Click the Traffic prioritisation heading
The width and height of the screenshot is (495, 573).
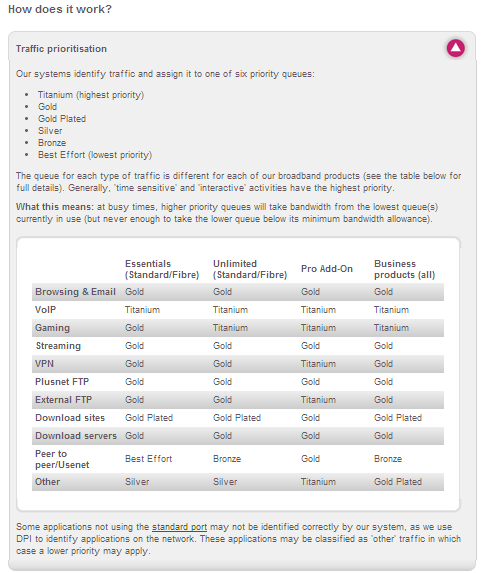point(61,49)
